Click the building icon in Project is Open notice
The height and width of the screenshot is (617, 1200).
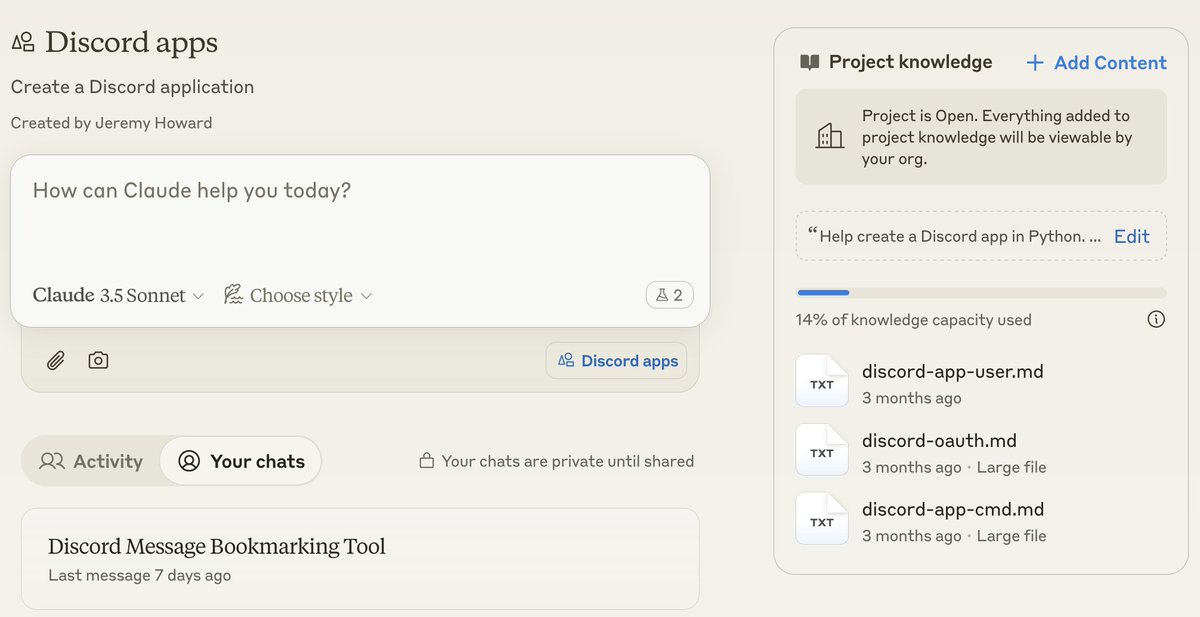coord(830,136)
